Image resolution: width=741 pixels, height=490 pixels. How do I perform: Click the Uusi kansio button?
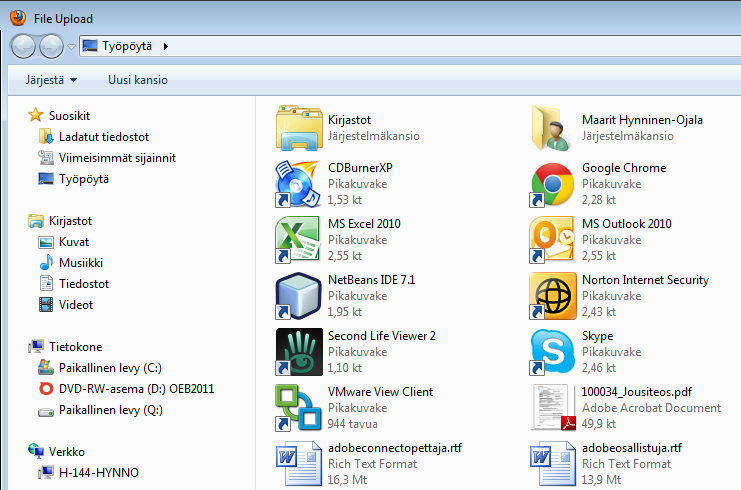click(138, 80)
